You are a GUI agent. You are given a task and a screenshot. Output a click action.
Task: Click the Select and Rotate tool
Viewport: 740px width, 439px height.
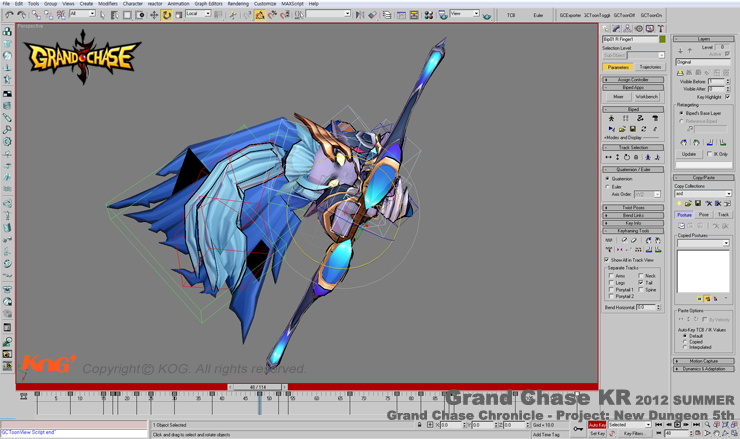click(166, 15)
